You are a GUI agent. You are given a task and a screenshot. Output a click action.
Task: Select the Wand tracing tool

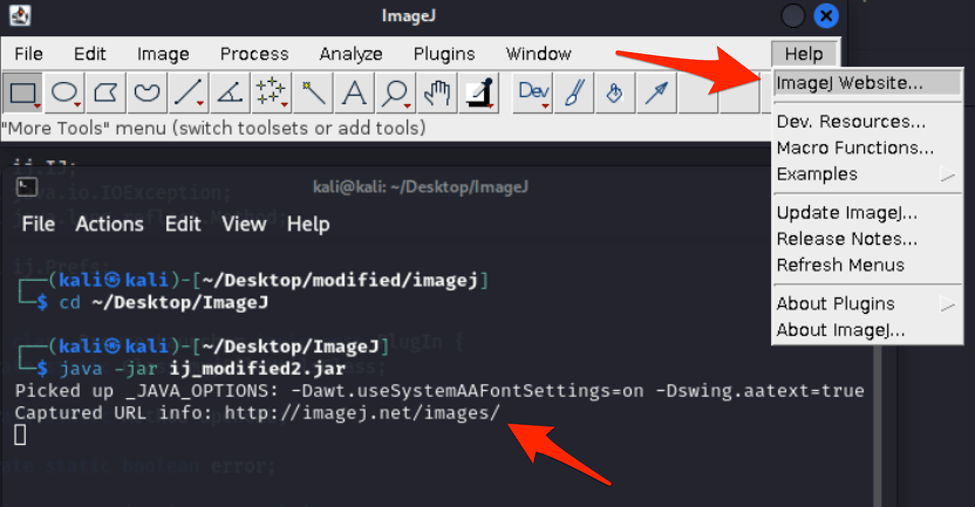tap(313, 93)
